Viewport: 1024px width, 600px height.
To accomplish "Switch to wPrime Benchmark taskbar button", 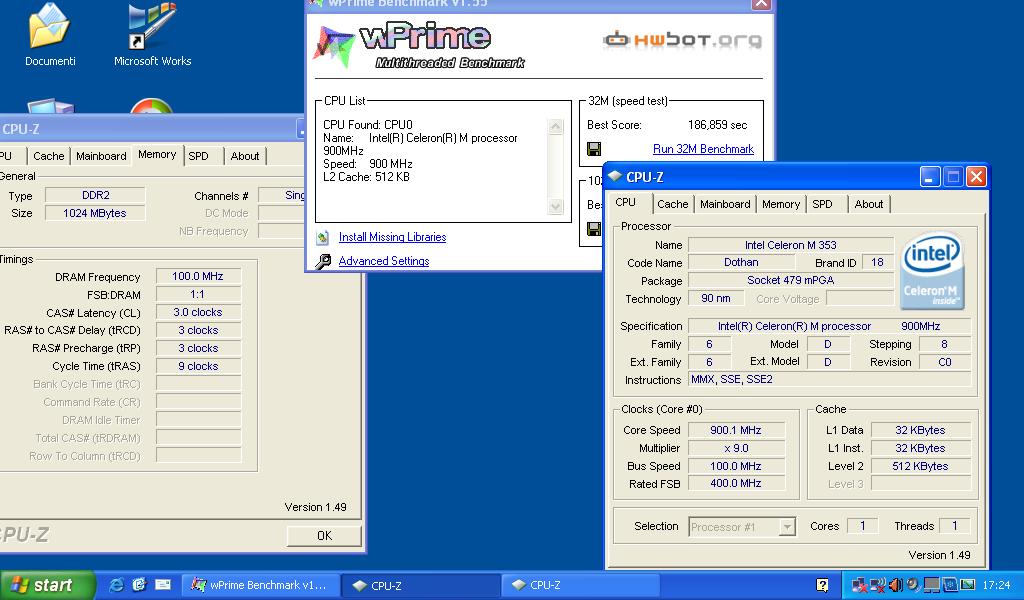I will click(x=261, y=585).
